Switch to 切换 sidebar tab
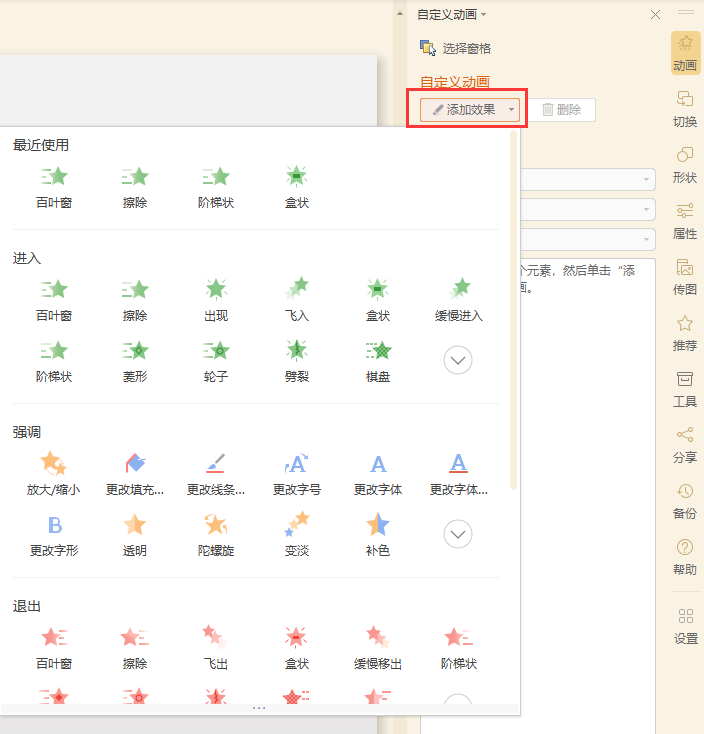The image size is (704, 734). click(x=685, y=109)
